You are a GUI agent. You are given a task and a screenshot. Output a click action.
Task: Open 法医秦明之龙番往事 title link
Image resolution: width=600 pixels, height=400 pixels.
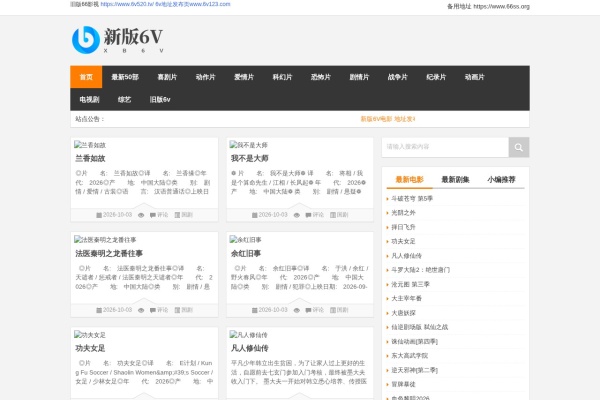coord(109,253)
